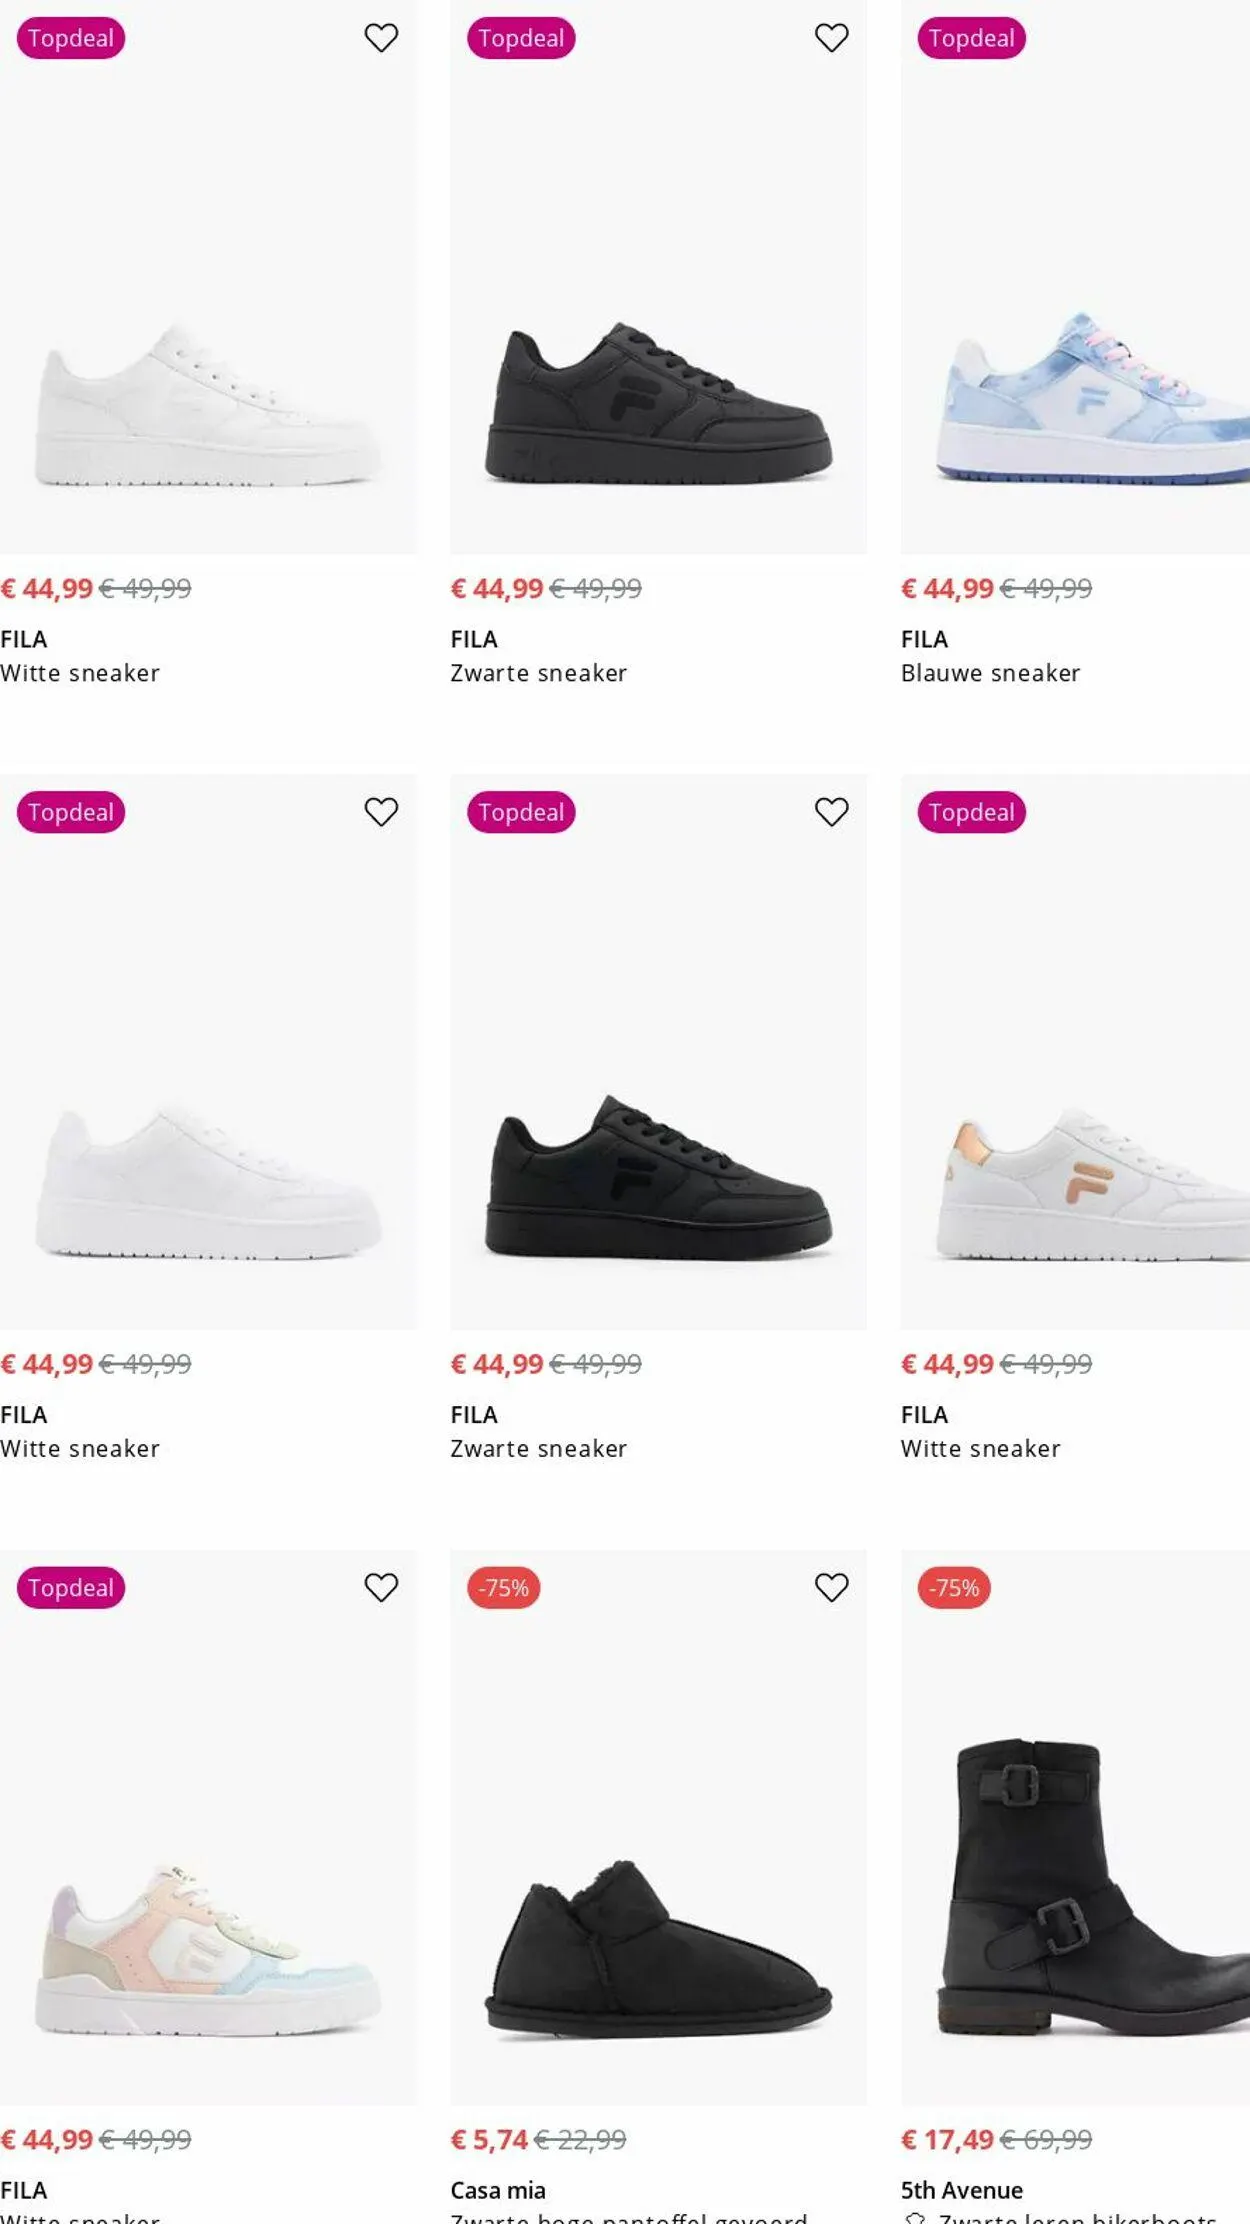Image resolution: width=1250 pixels, height=2224 pixels.
Task: Click the -75% badge on the slipper
Action: (503, 1588)
